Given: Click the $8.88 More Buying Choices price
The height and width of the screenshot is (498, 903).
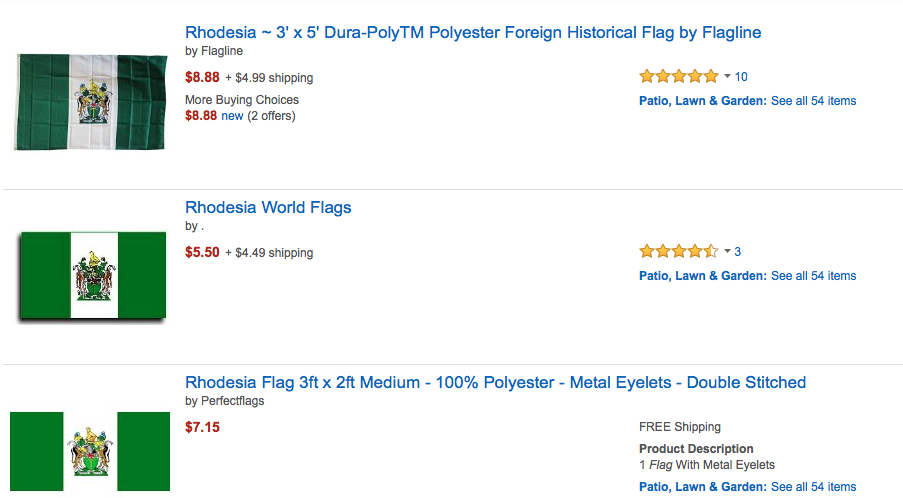Looking at the screenshot, I should point(201,116).
